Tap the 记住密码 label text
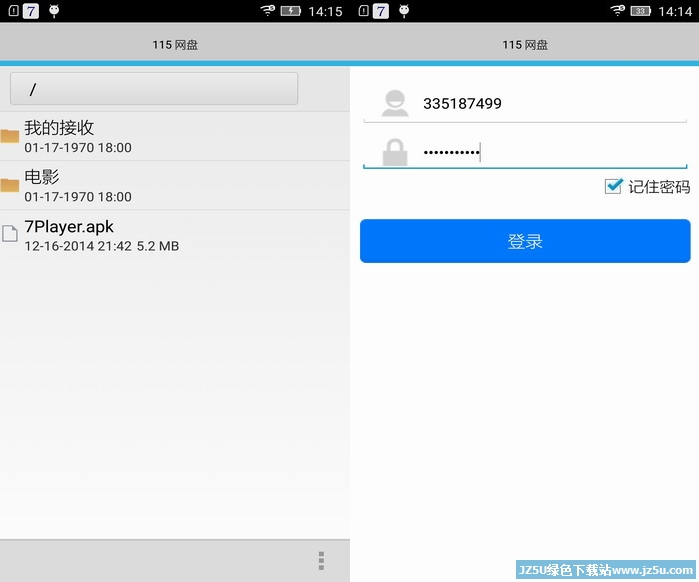The height and width of the screenshot is (582, 699). click(659, 187)
